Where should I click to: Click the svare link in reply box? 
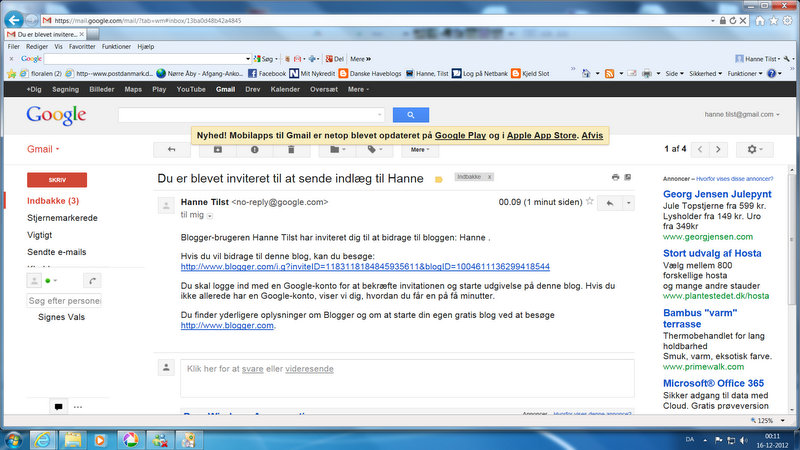[x=253, y=369]
